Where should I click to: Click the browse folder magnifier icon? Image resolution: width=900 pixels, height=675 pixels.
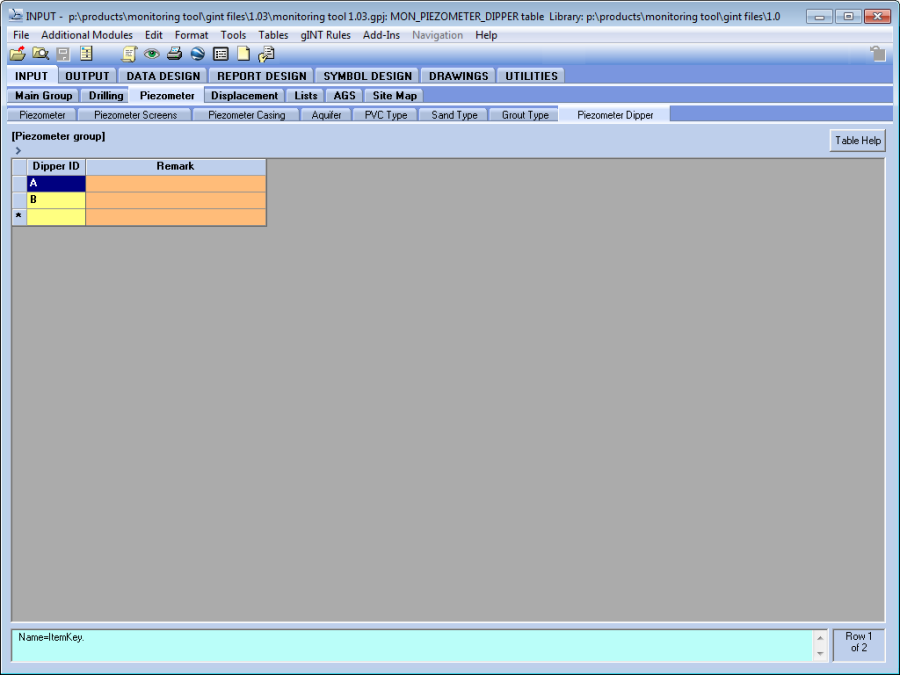[x=40, y=54]
